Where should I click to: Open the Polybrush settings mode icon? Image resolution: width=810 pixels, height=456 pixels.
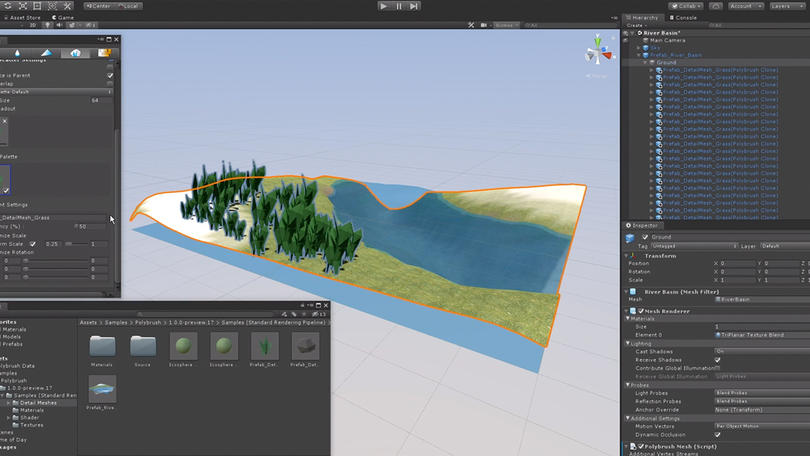click(x=104, y=53)
